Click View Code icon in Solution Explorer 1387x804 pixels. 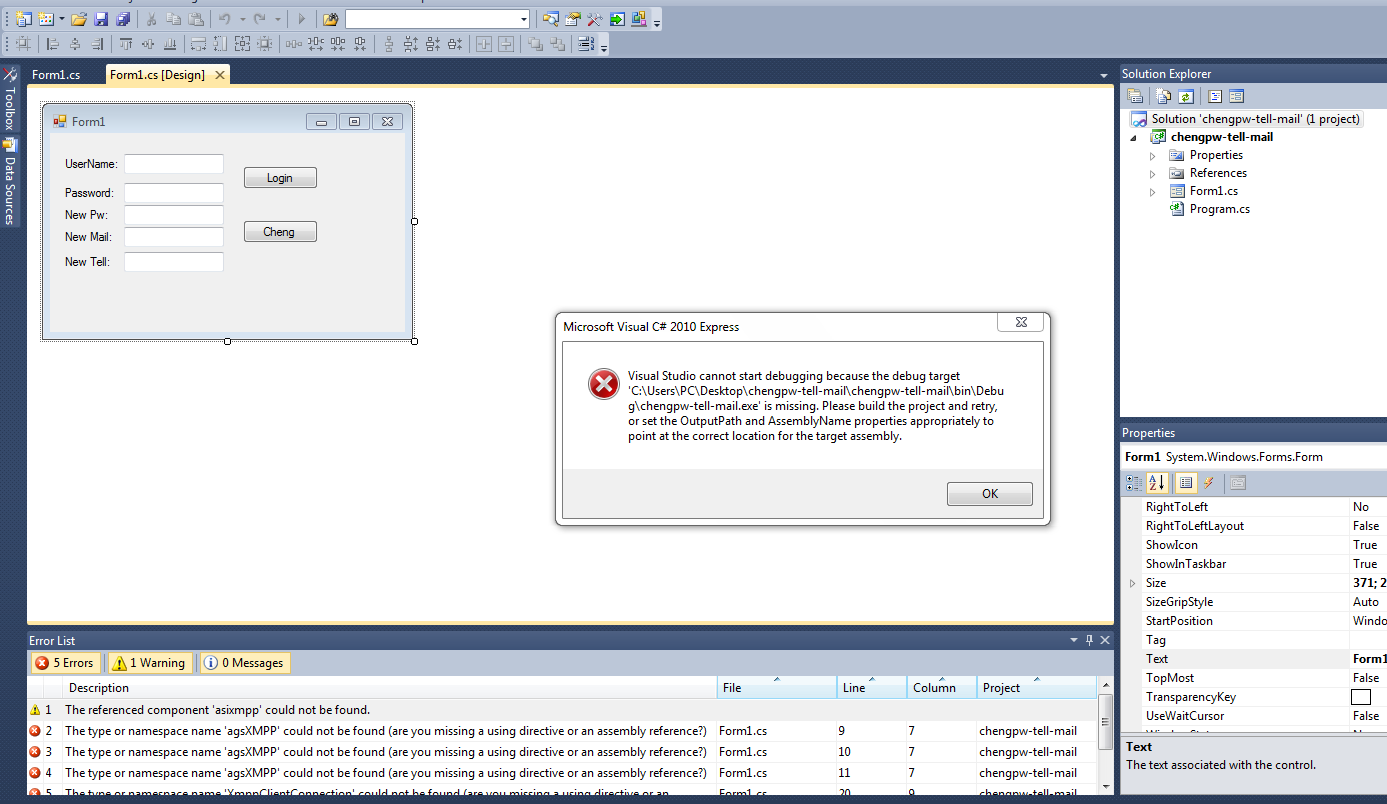(x=1215, y=97)
